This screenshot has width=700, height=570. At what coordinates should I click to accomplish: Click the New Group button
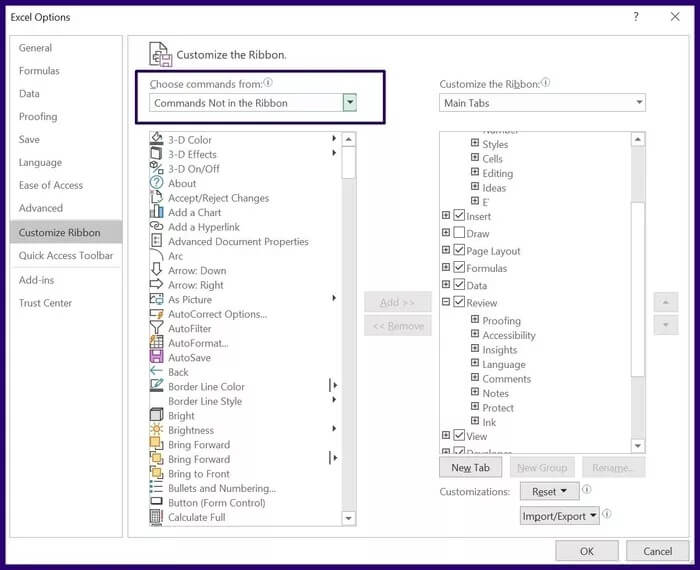[x=542, y=467]
